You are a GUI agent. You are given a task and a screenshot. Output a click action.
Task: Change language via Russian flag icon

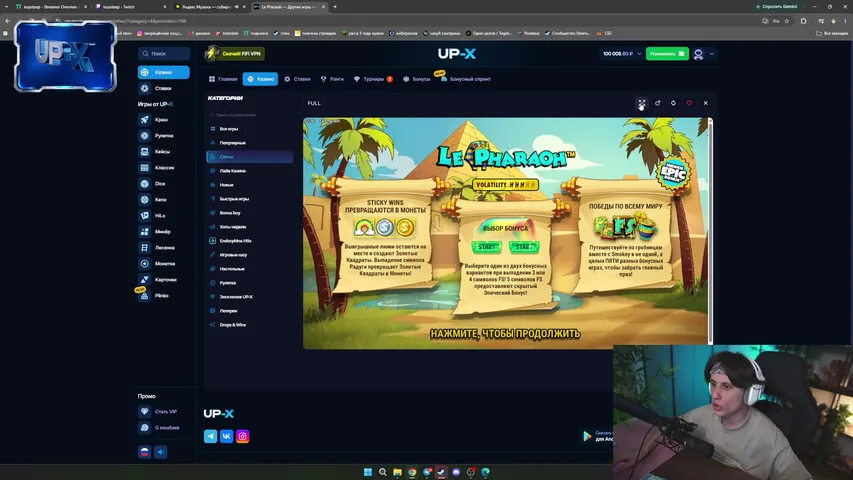144,452
